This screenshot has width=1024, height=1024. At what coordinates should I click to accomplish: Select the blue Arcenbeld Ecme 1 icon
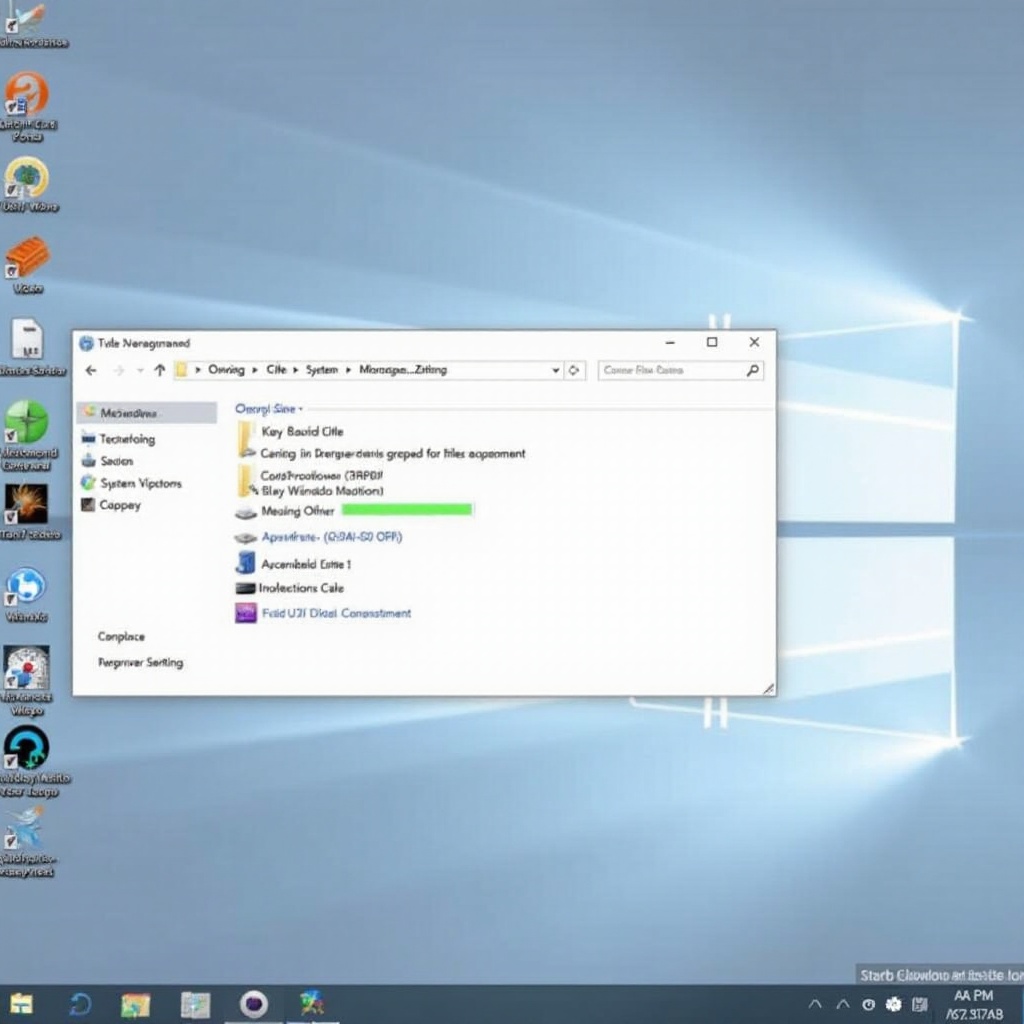246,563
